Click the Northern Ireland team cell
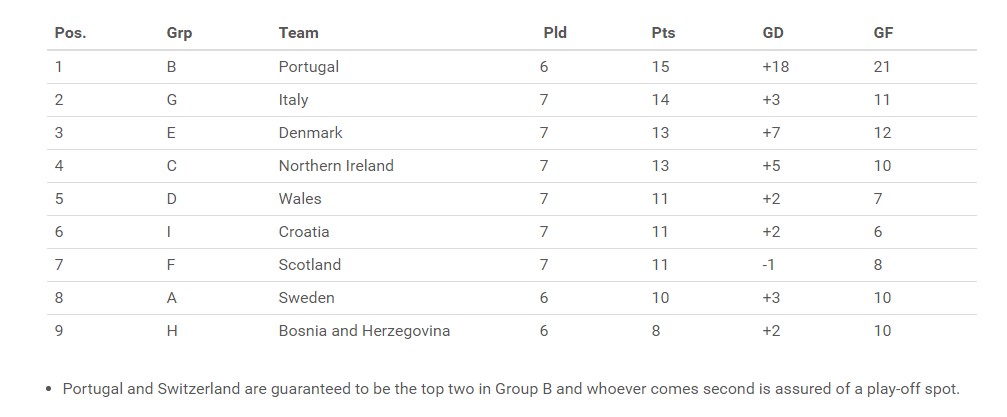The width and height of the screenshot is (1007, 417). coord(336,166)
